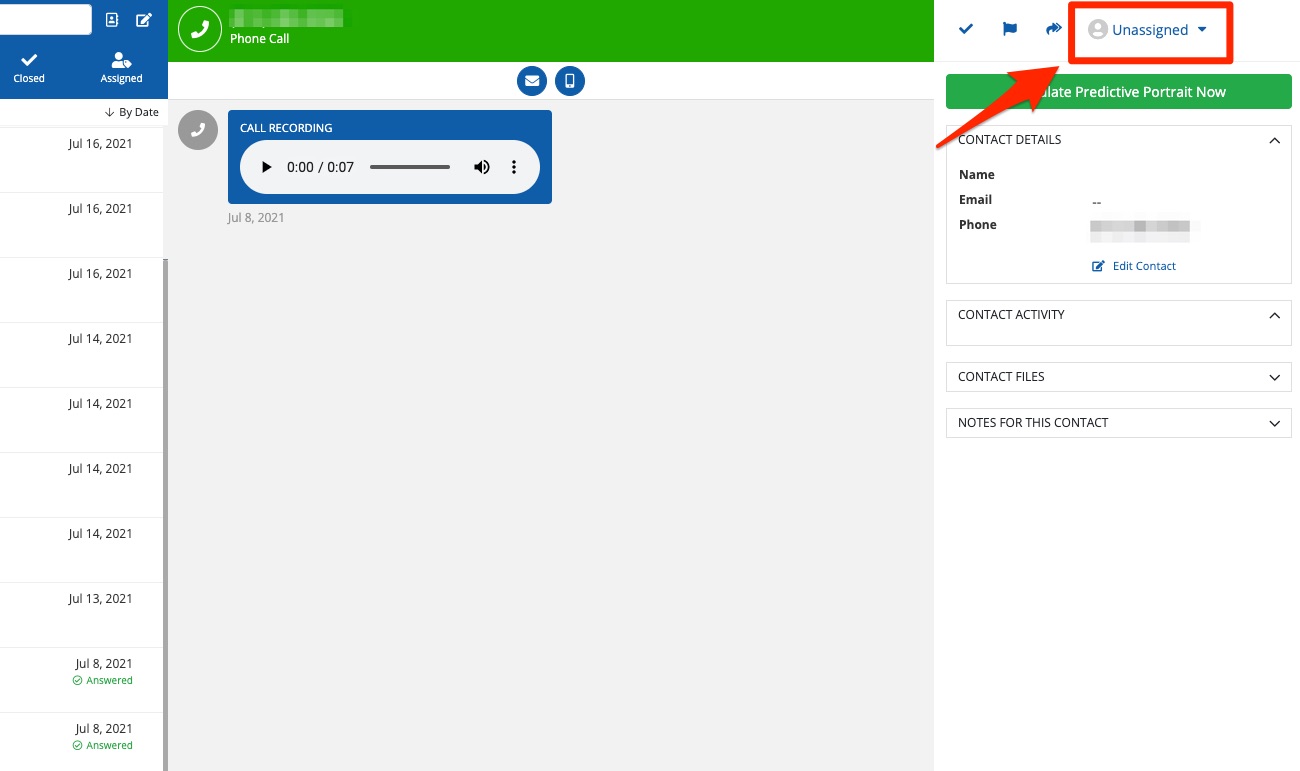The height and width of the screenshot is (771, 1300).
Task: Mute the call recording audio
Action: click(x=482, y=167)
